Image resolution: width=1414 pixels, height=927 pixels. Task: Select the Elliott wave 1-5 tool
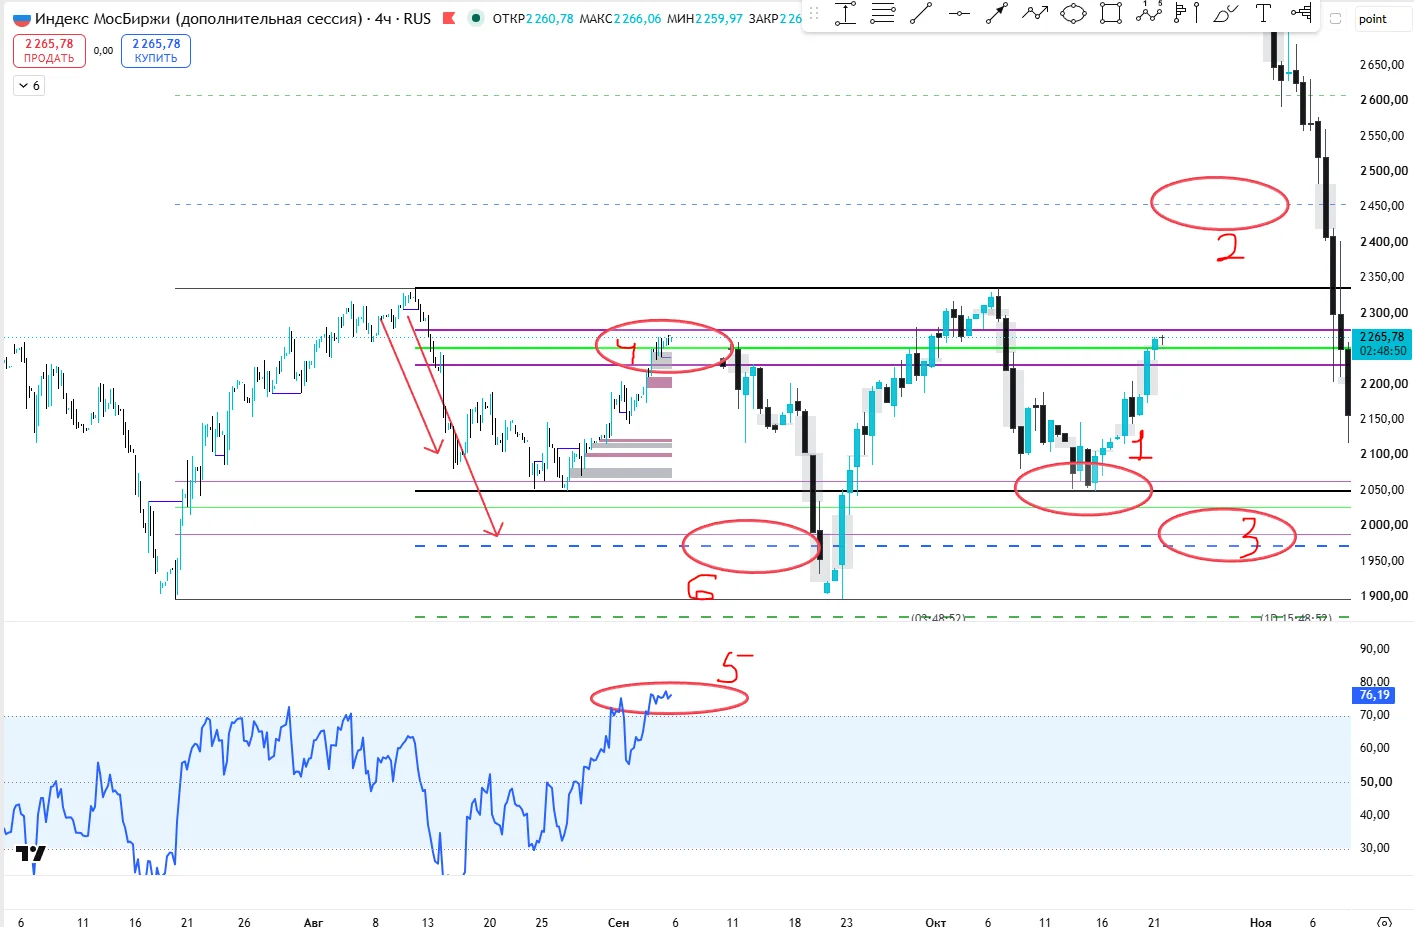pyautogui.click(x=1149, y=13)
